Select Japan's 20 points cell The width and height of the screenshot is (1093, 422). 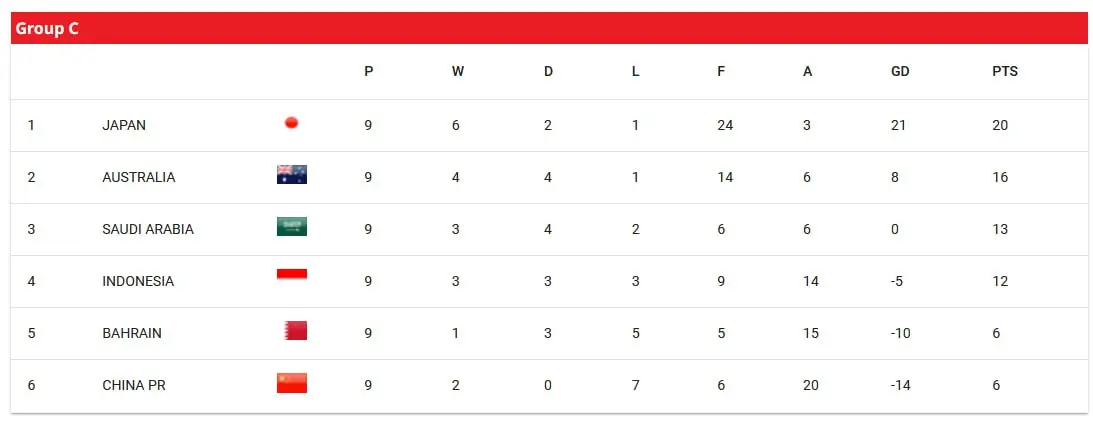(x=1000, y=126)
